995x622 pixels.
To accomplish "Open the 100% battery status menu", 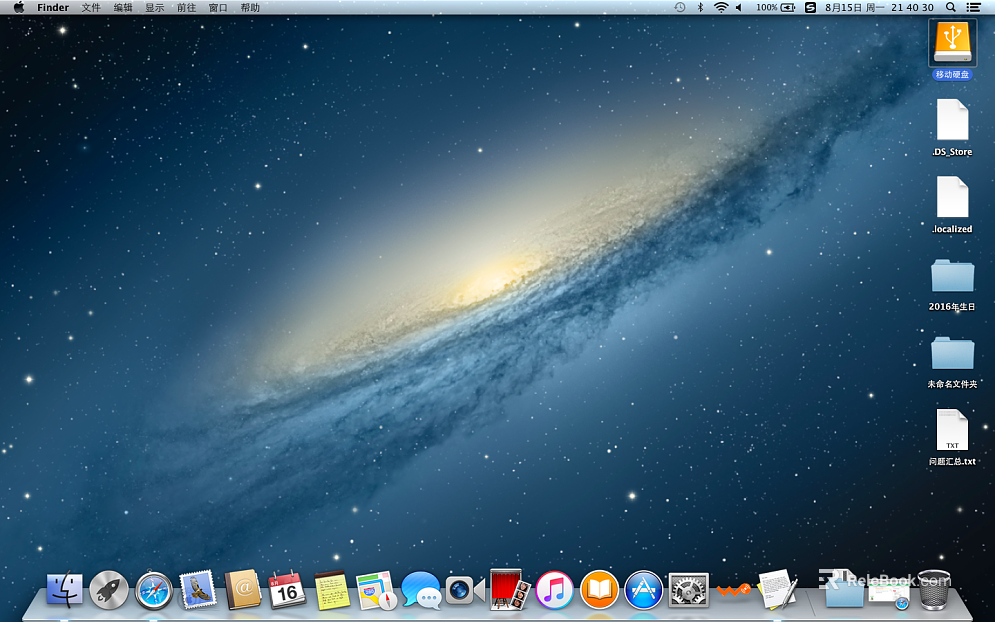I will point(775,8).
